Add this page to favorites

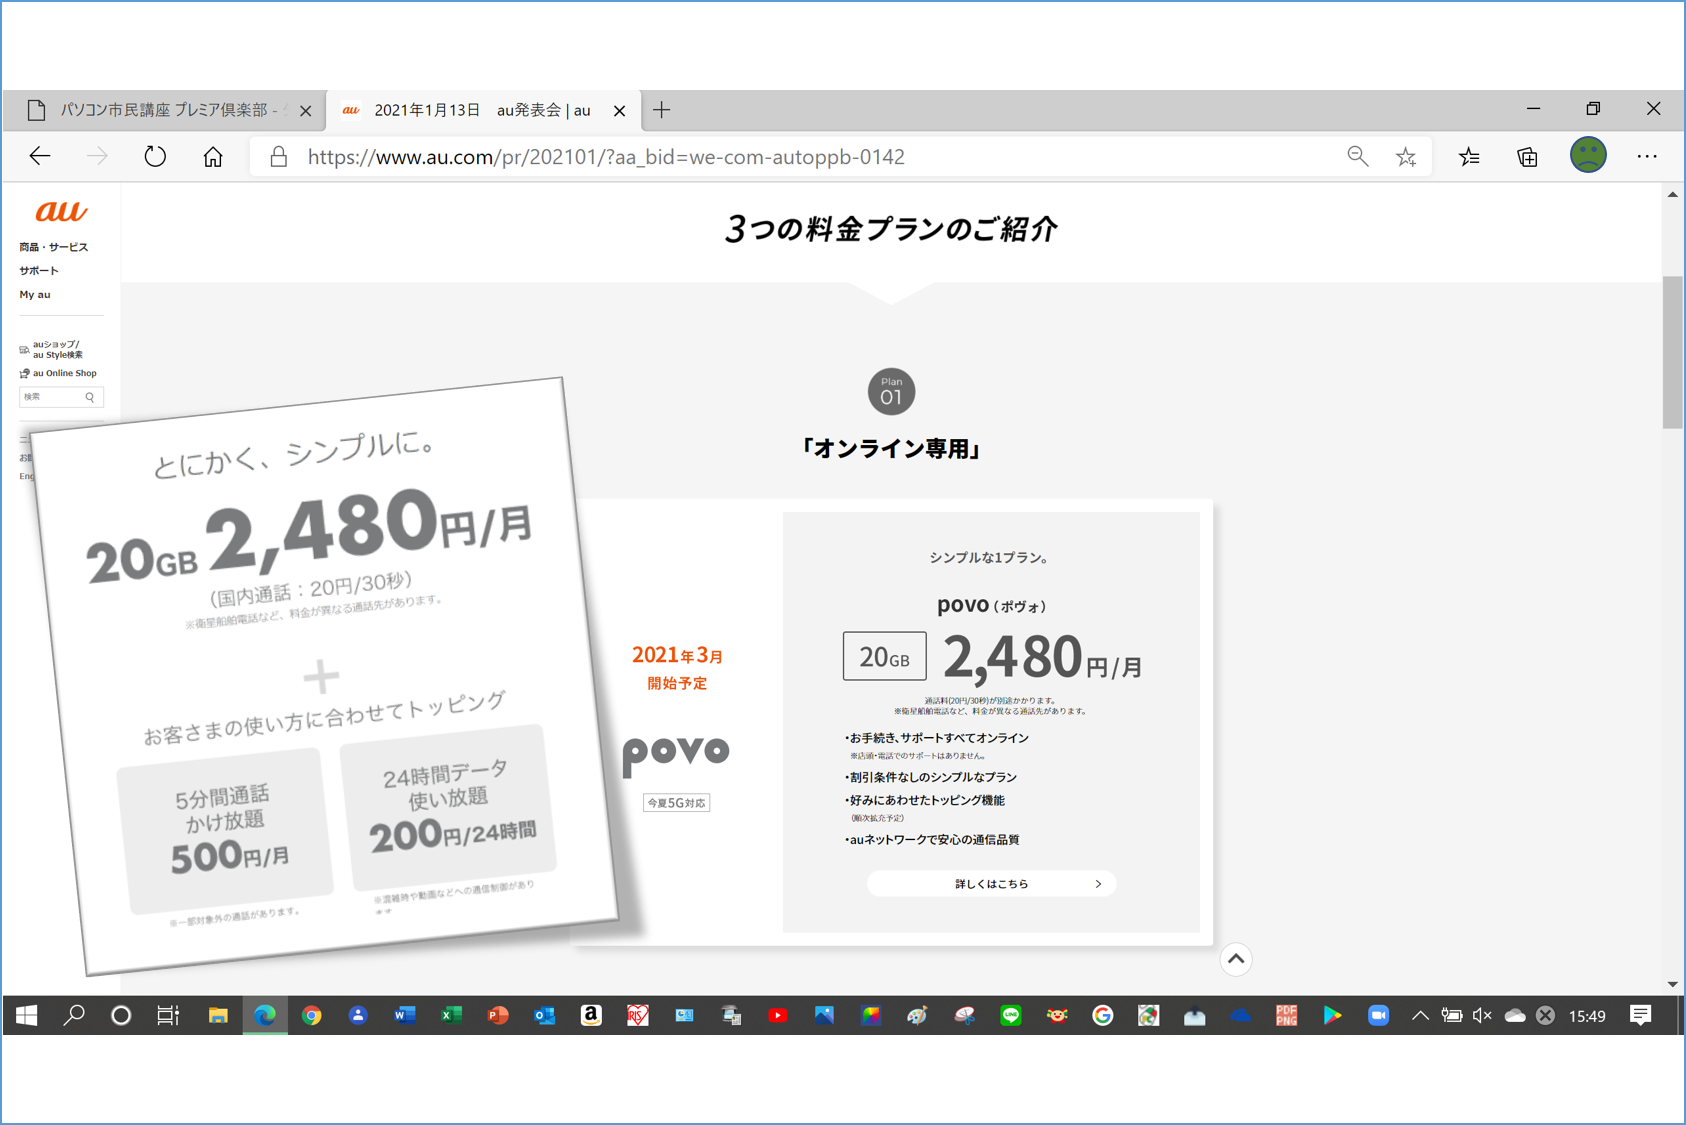click(x=1406, y=157)
